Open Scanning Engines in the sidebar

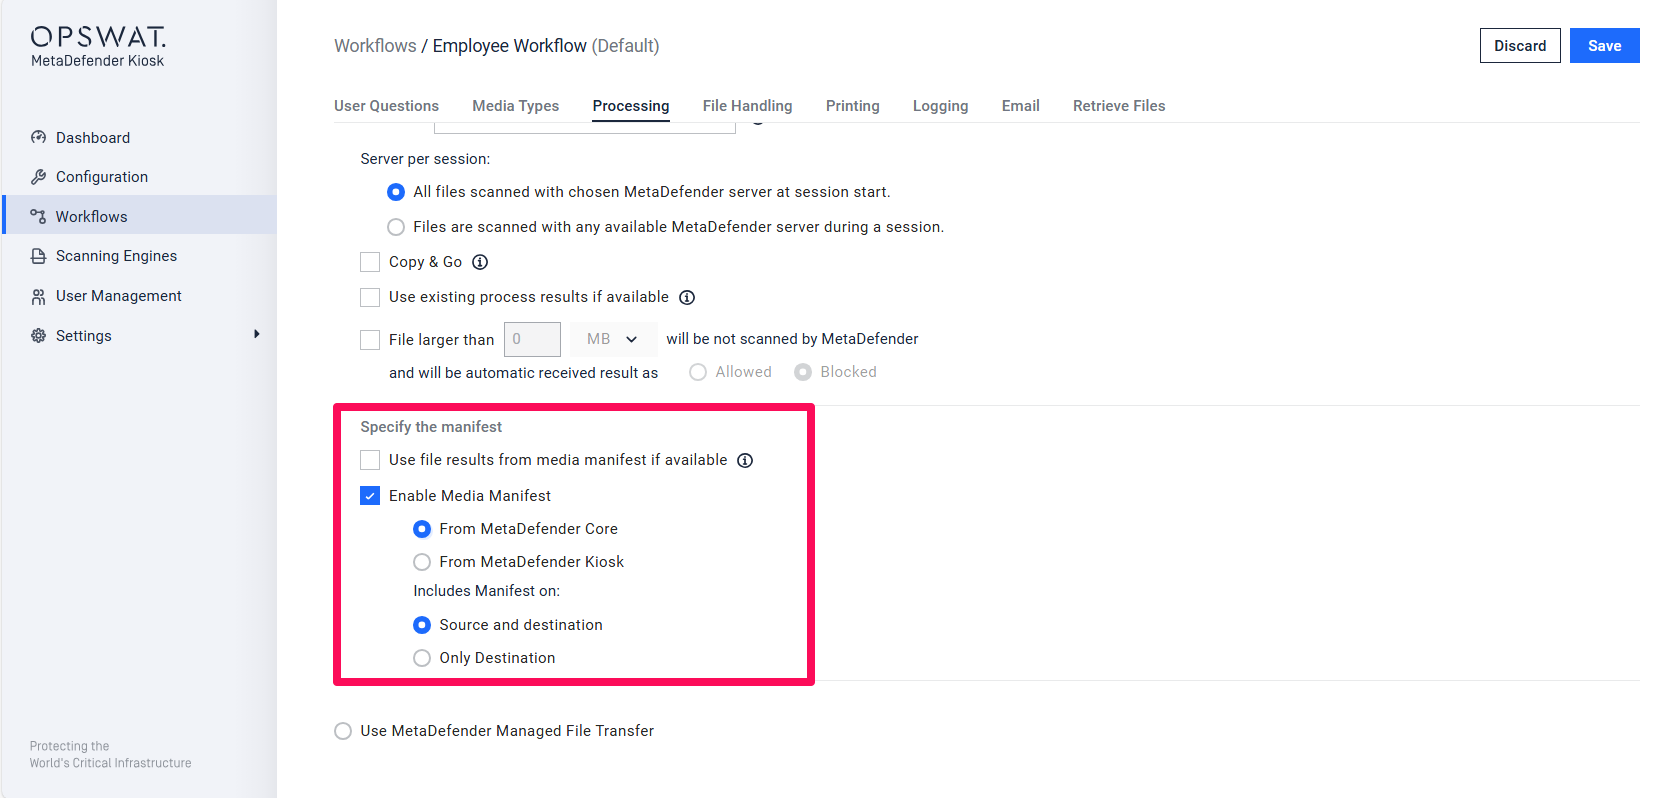click(x=140, y=256)
